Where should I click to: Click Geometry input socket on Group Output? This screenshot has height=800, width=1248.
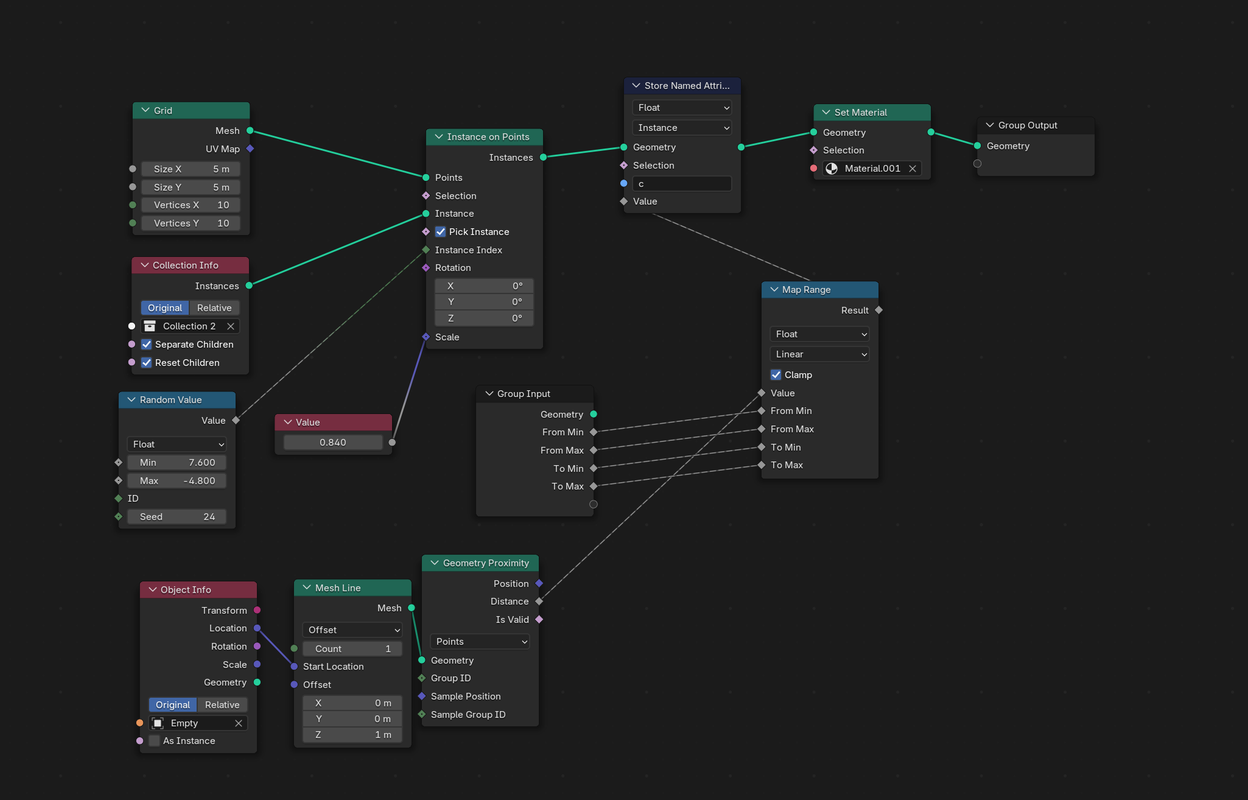pyautogui.click(x=978, y=146)
